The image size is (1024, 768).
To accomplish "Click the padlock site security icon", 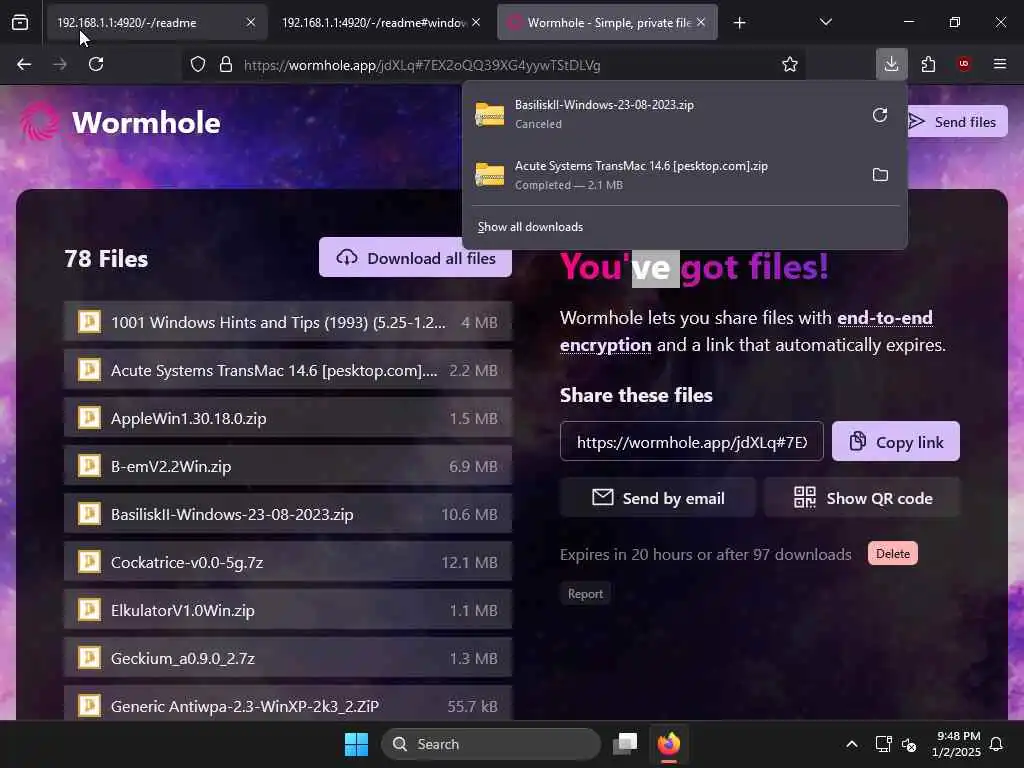I will point(226,65).
